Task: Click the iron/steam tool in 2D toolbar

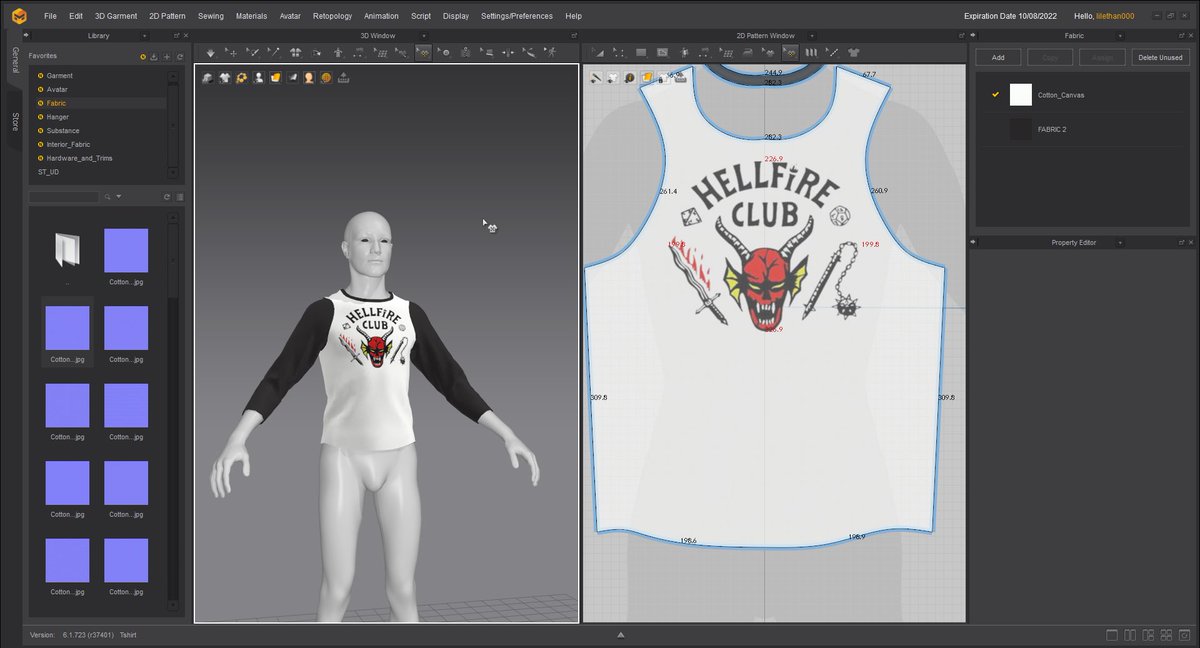Action: point(747,52)
